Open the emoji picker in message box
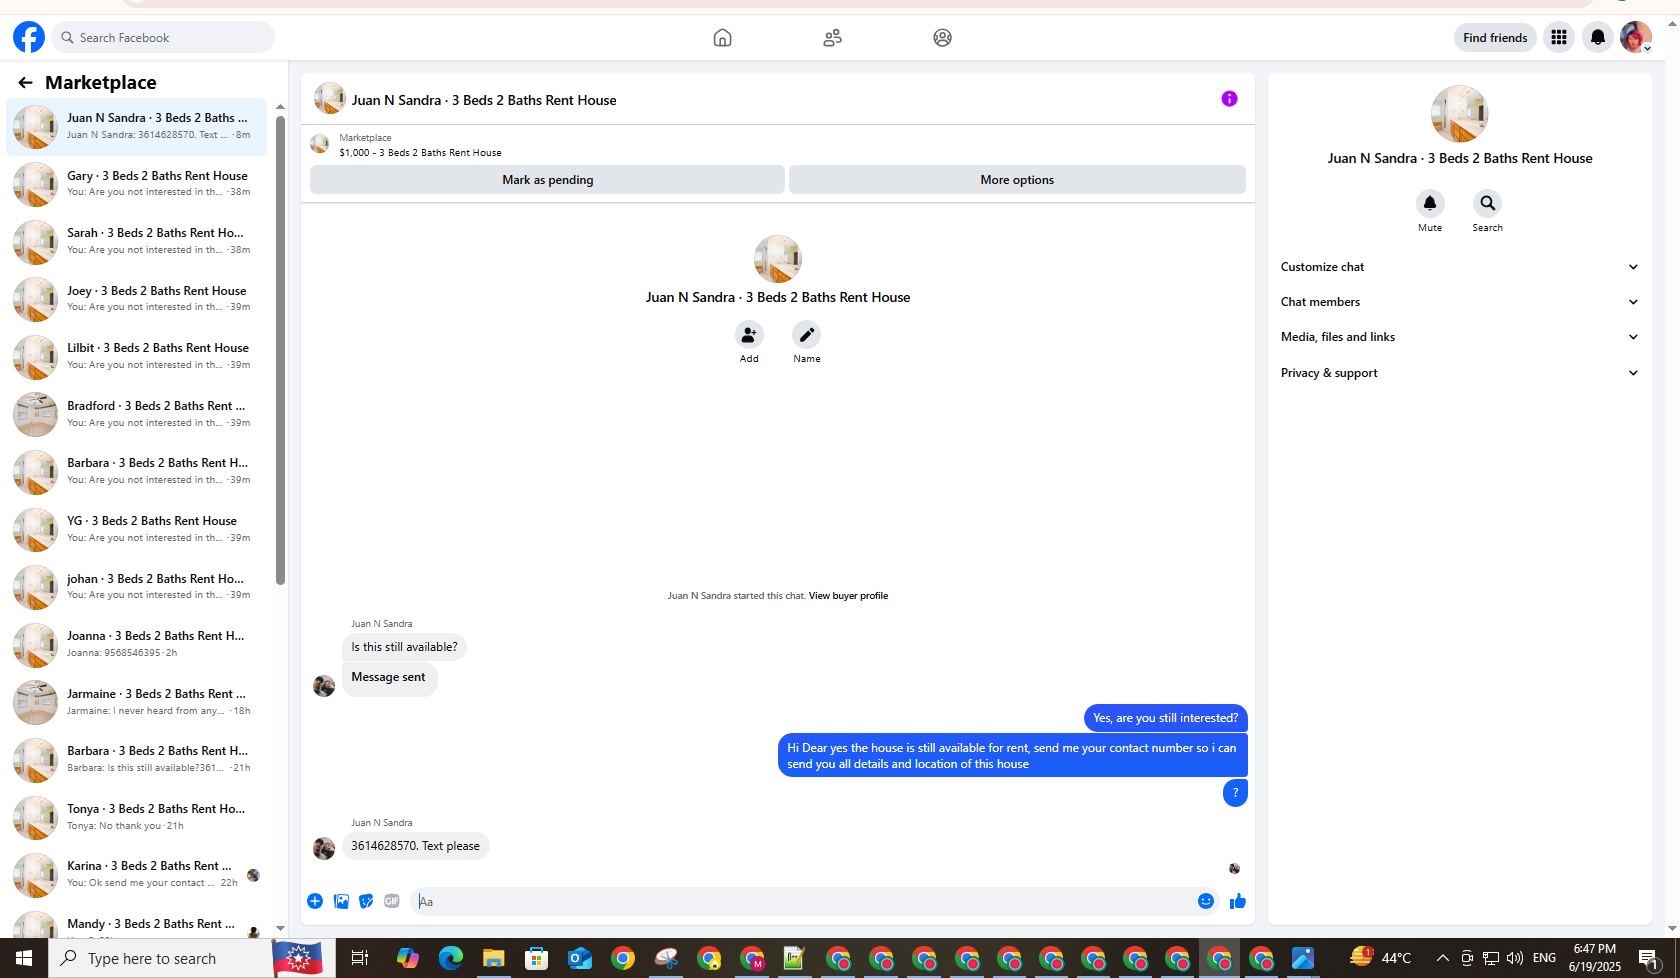The width and height of the screenshot is (1680, 978). [x=1206, y=901]
